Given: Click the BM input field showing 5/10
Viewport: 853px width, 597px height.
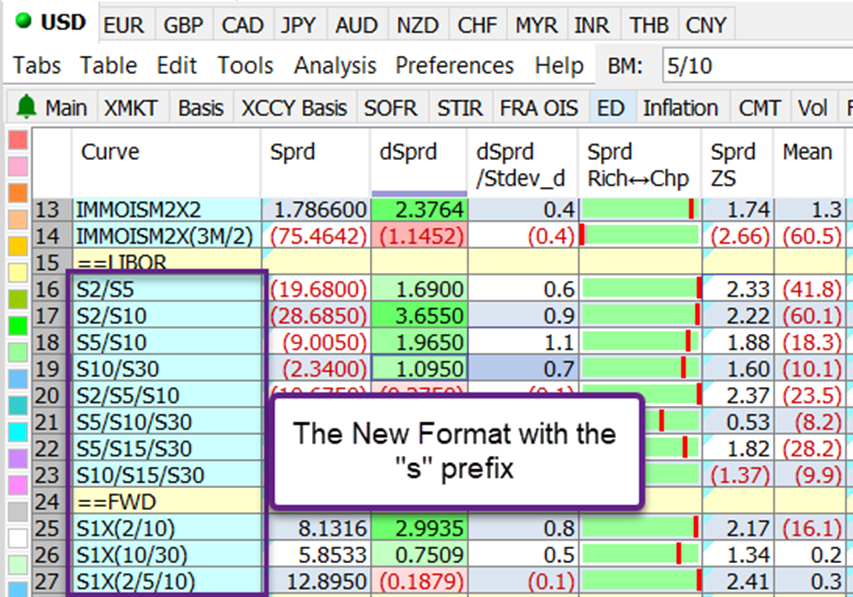Looking at the screenshot, I should (757, 65).
